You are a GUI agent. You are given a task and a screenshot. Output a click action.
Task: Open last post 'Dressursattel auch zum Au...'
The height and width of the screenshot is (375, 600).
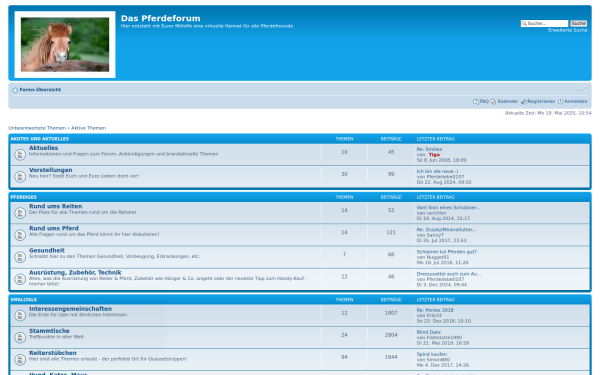tap(449, 274)
